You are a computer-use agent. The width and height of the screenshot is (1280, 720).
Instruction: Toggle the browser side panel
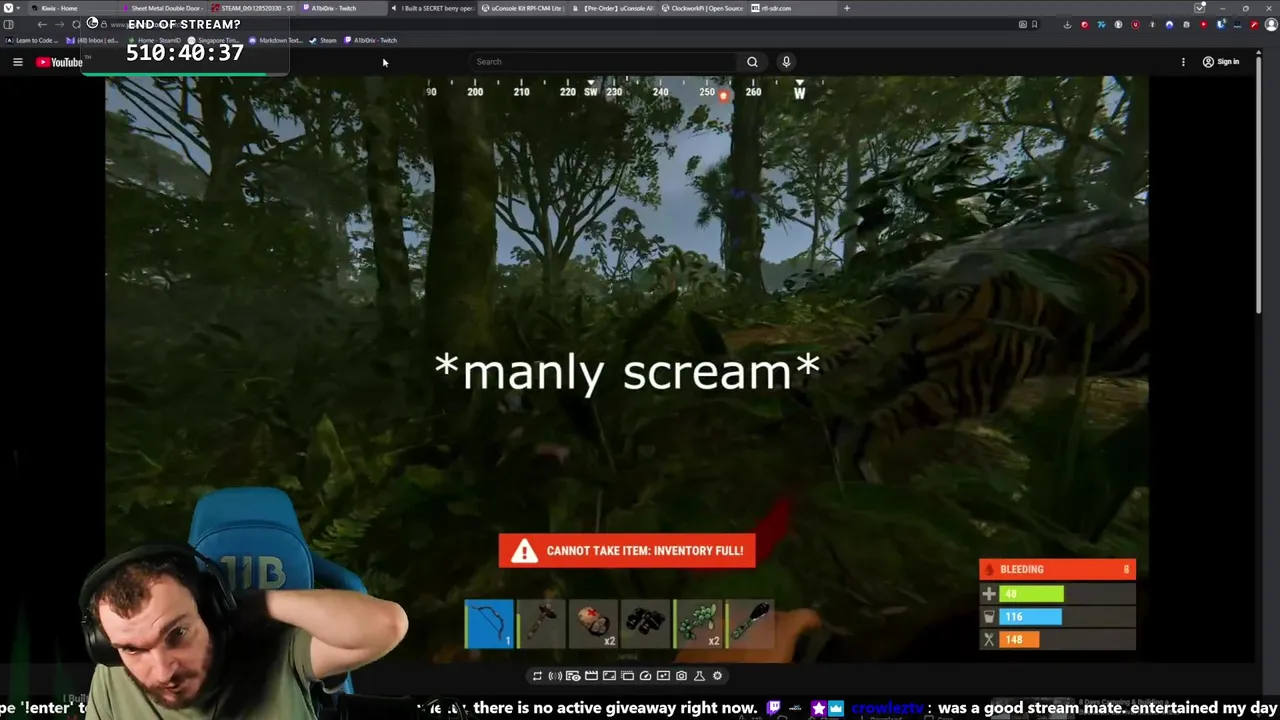(x=9, y=24)
